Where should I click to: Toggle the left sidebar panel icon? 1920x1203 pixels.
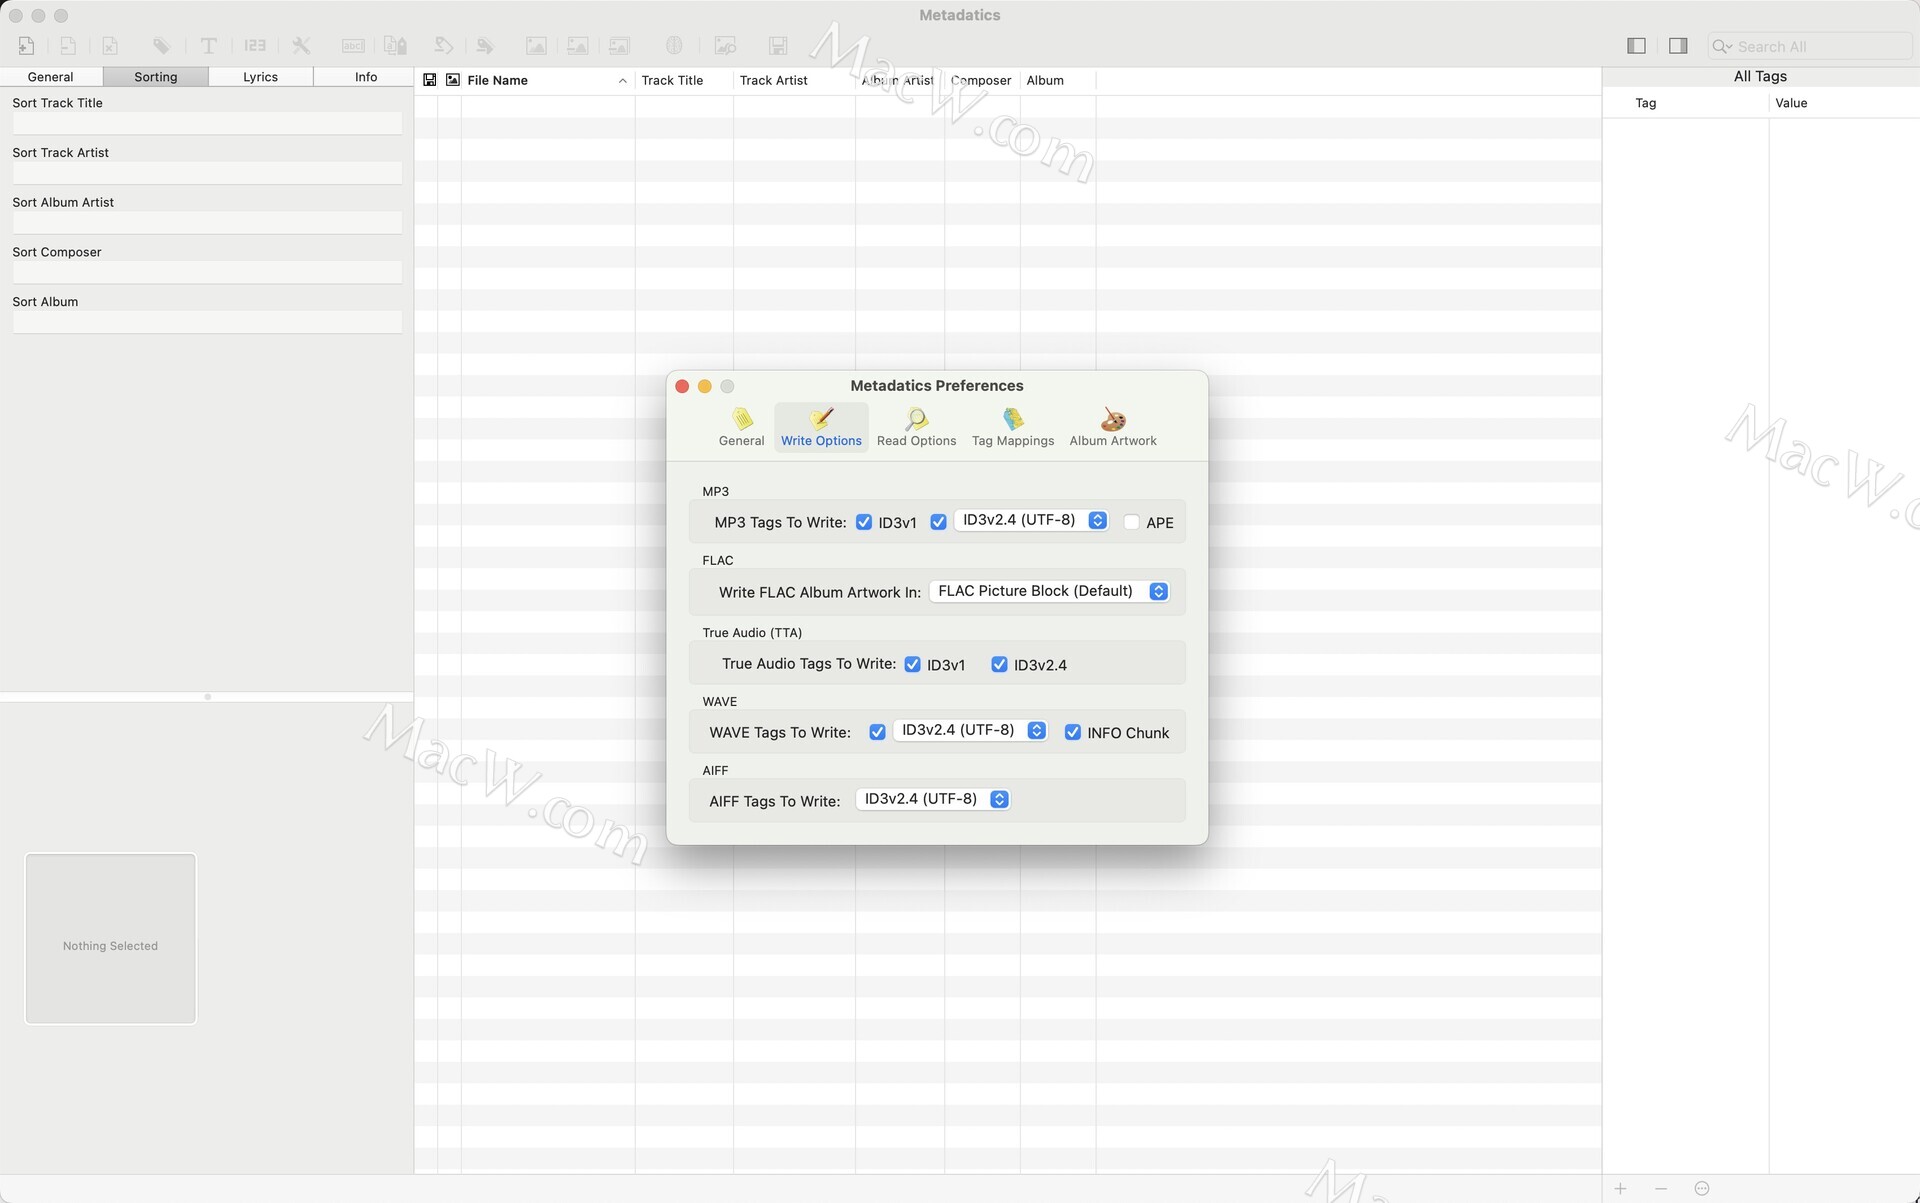[1636, 46]
